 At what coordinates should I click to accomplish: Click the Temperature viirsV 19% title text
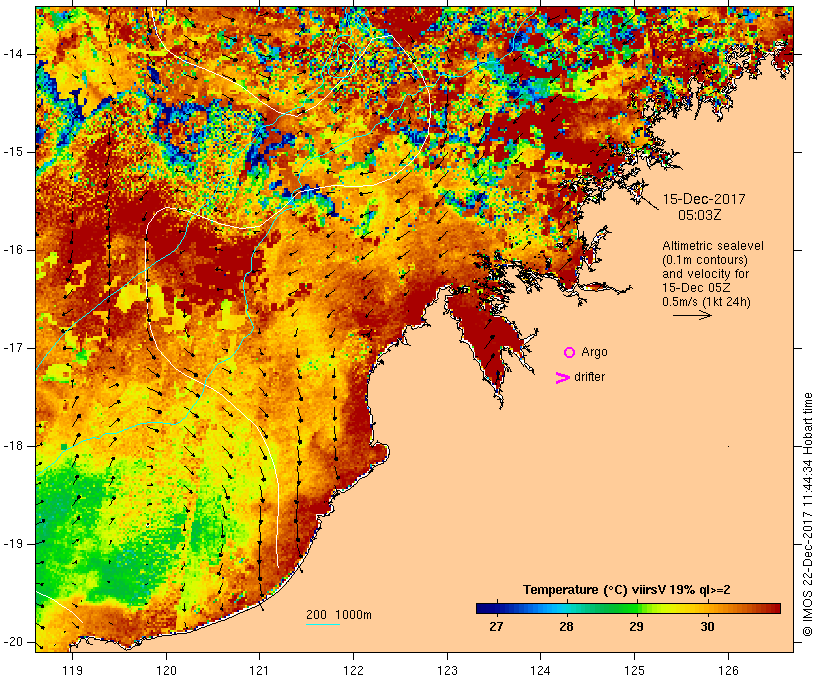click(x=627, y=590)
